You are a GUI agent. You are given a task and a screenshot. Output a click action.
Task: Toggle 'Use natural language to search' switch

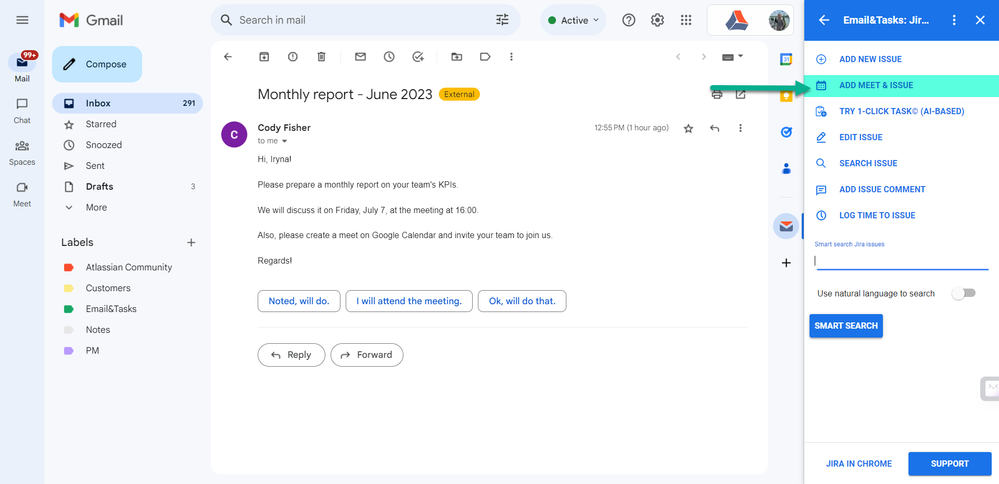coord(963,293)
